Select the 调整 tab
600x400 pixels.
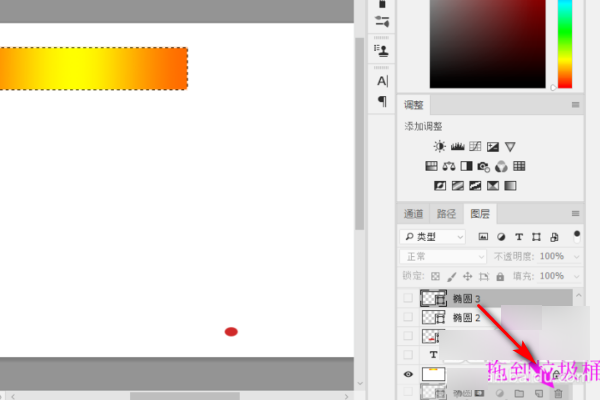(x=414, y=105)
